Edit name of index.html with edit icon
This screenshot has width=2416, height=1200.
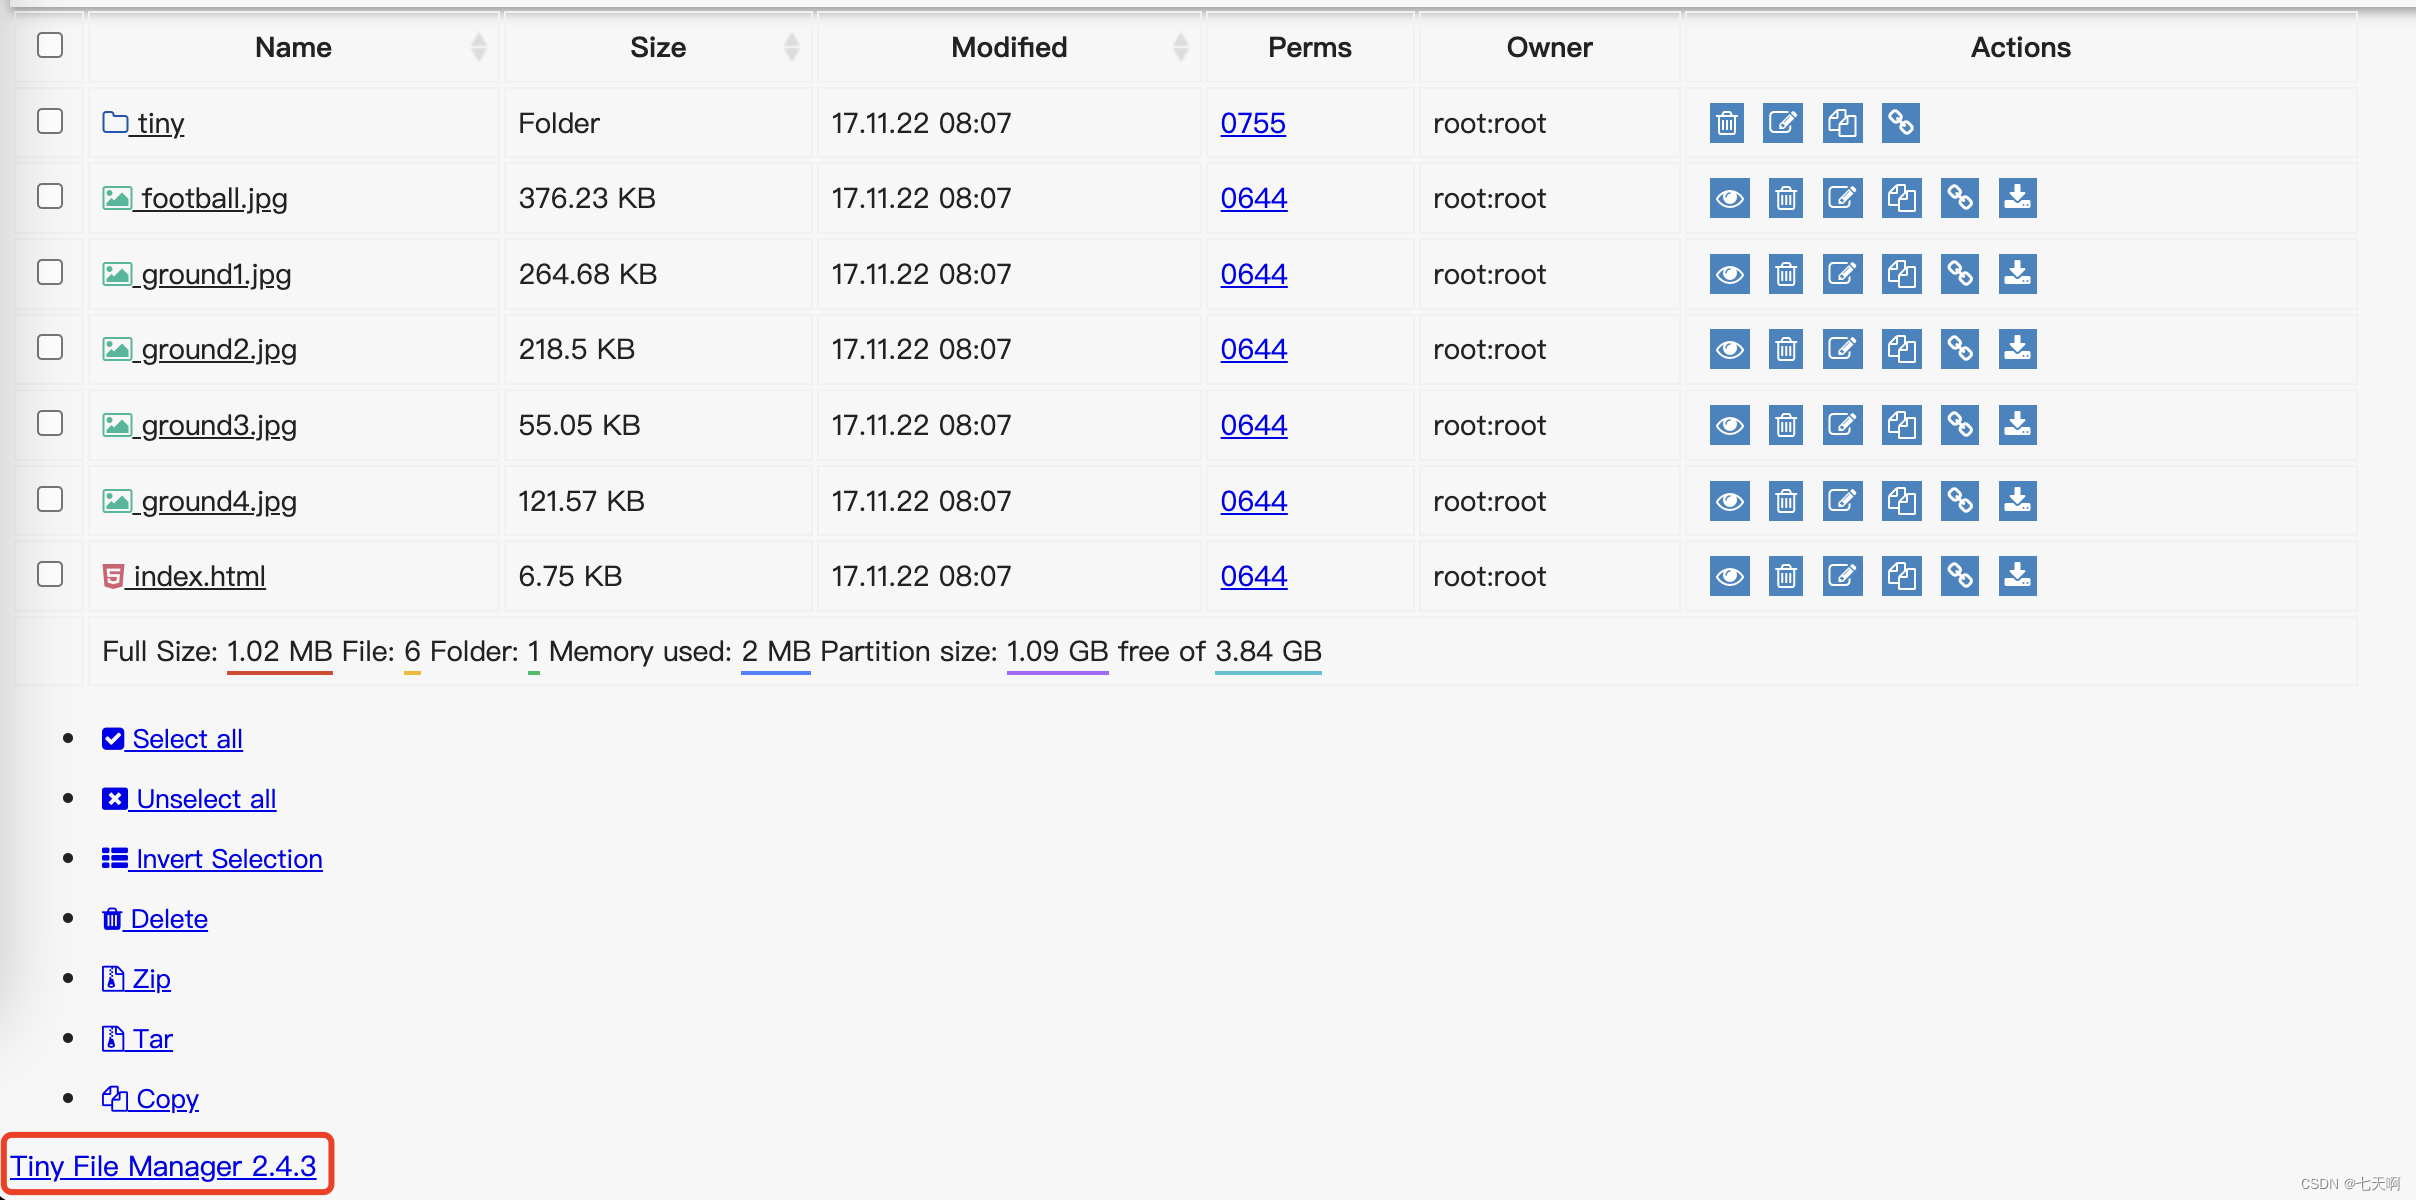pyautogui.click(x=1843, y=577)
